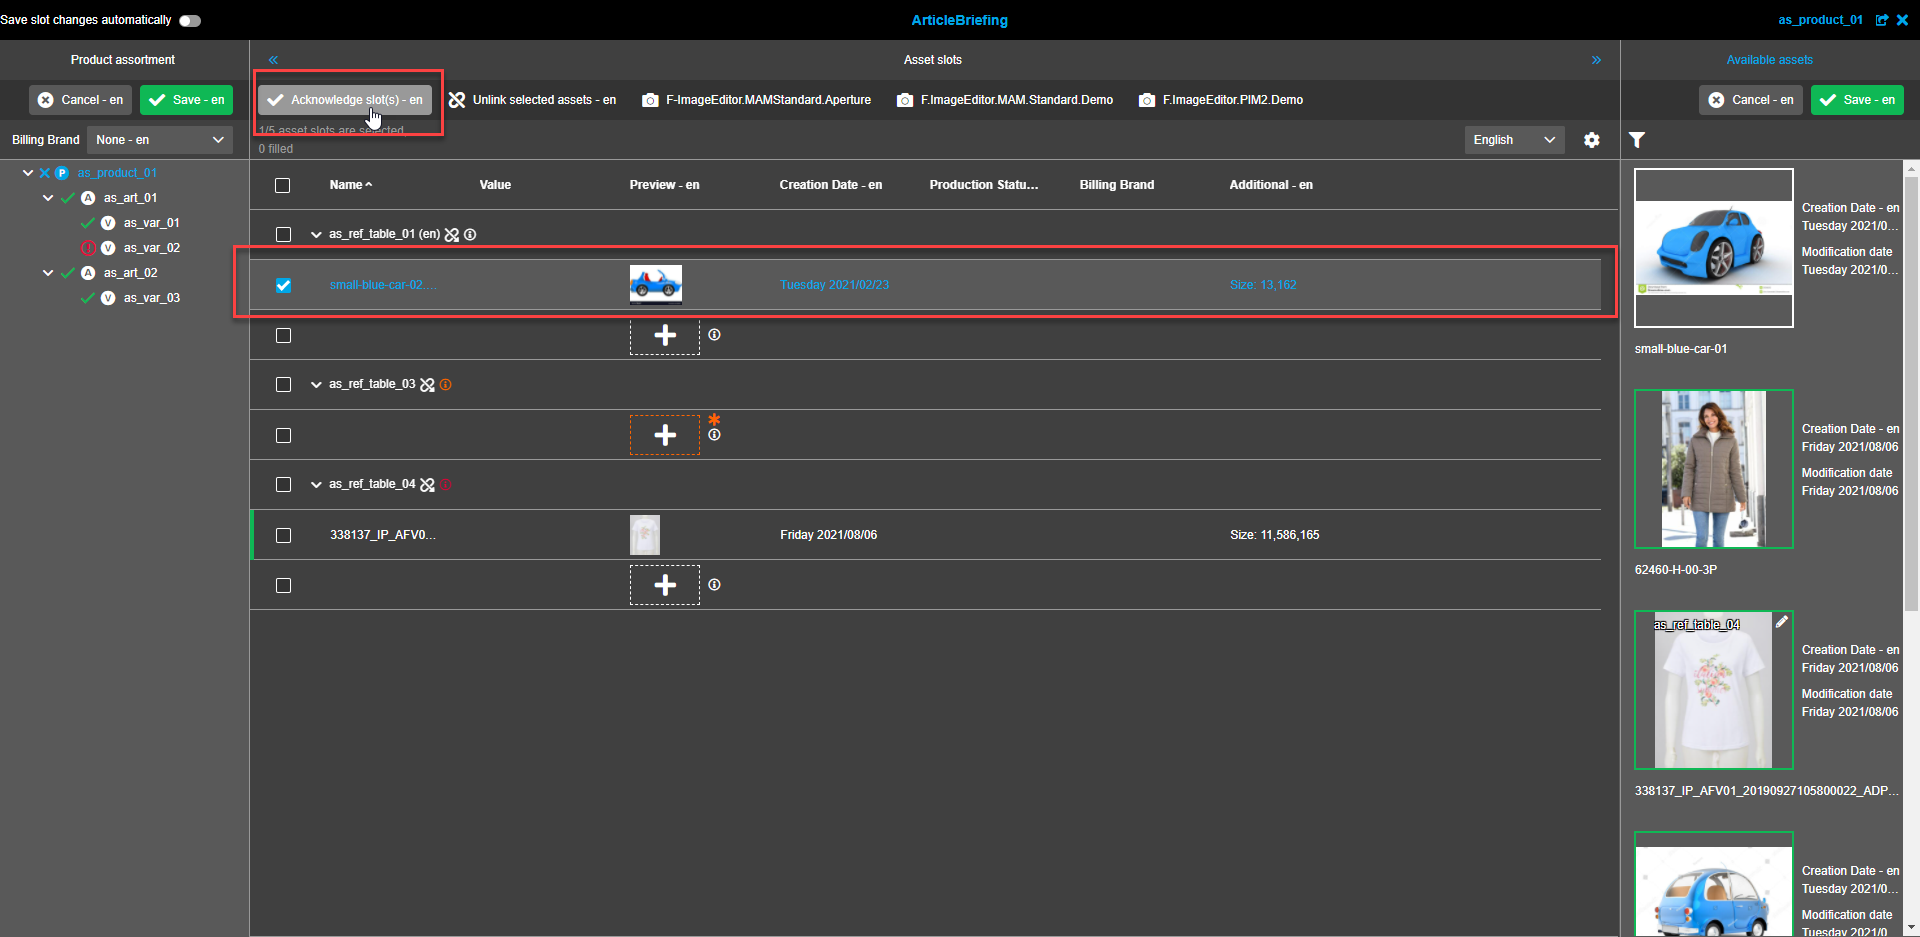The width and height of the screenshot is (1920, 937).
Task: Open the info icon beside as_ref_table_03
Action: point(445,384)
